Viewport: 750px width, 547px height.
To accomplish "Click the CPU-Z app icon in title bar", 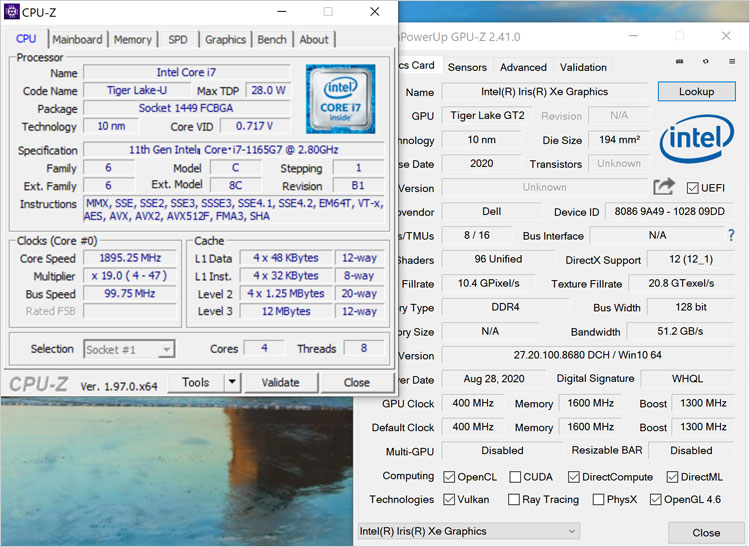I will click(x=11, y=11).
